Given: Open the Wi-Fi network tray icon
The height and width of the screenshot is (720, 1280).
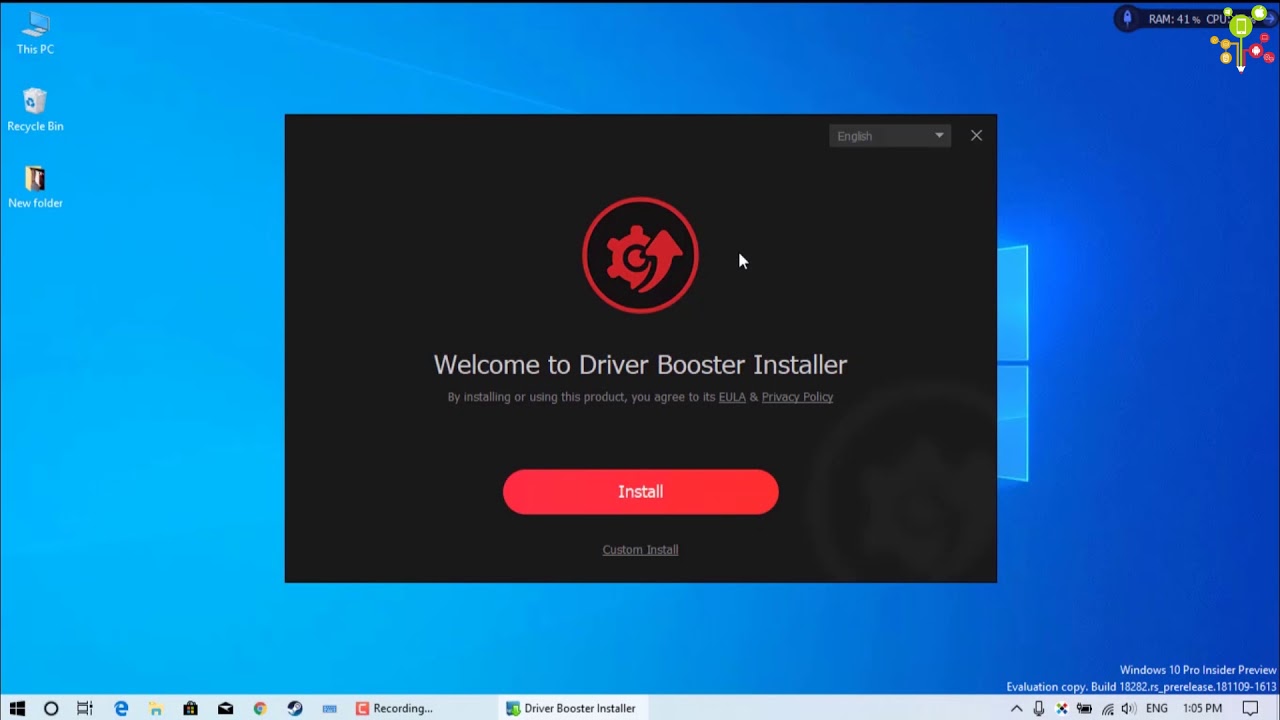Looking at the screenshot, I should point(1107,708).
